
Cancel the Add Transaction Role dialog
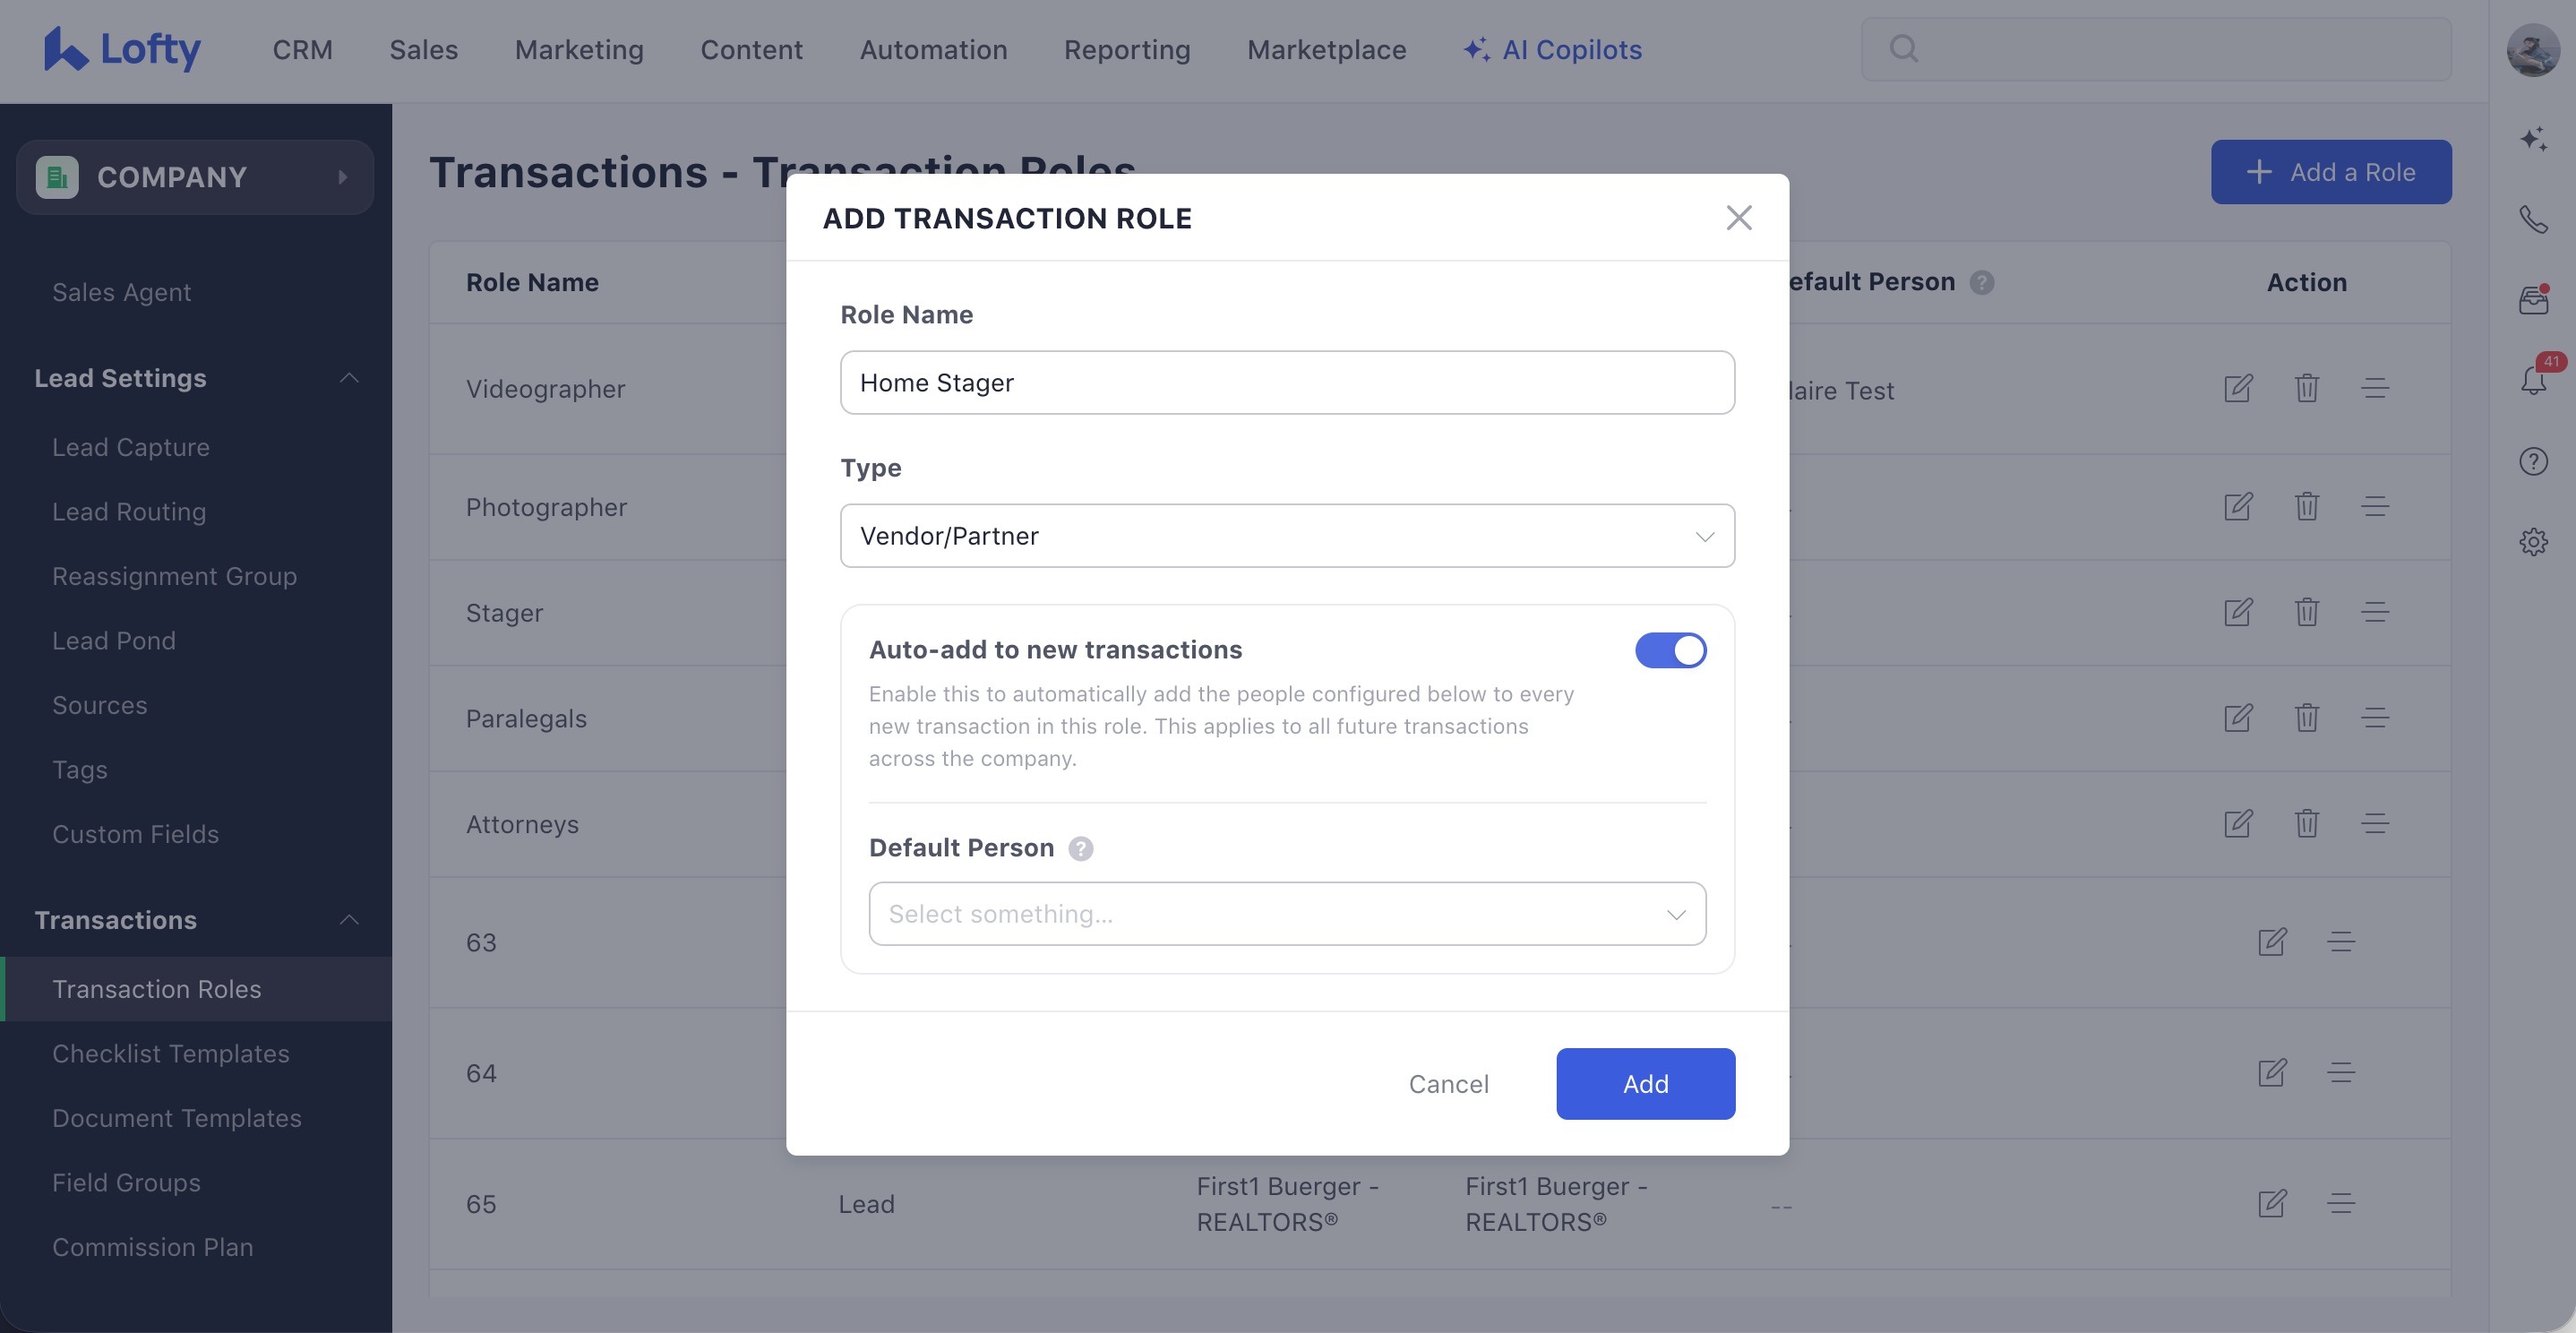coord(1448,1084)
